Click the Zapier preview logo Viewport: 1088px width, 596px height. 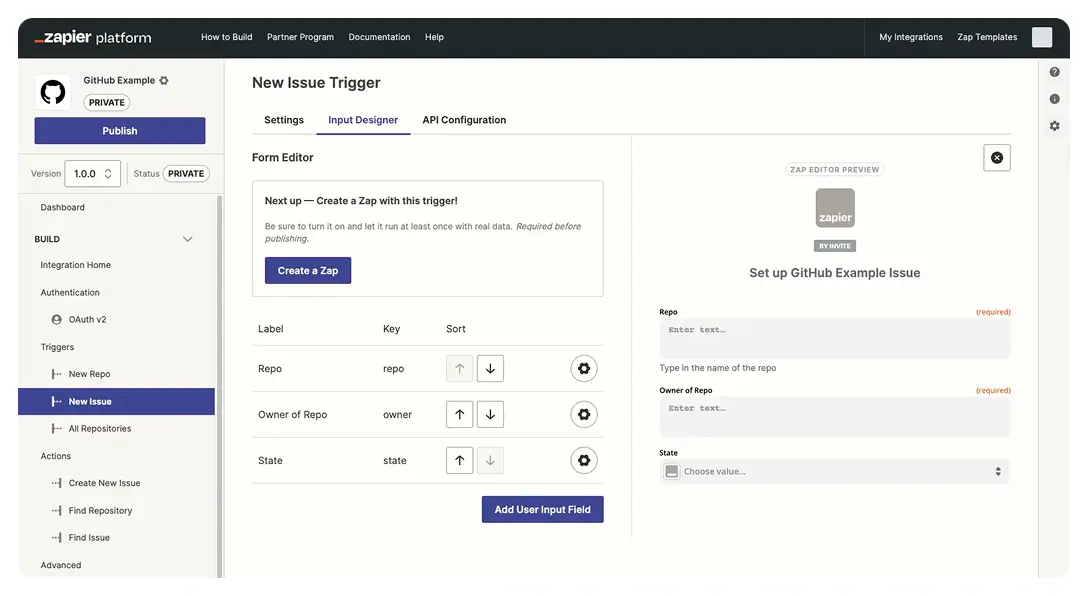point(835,207)
